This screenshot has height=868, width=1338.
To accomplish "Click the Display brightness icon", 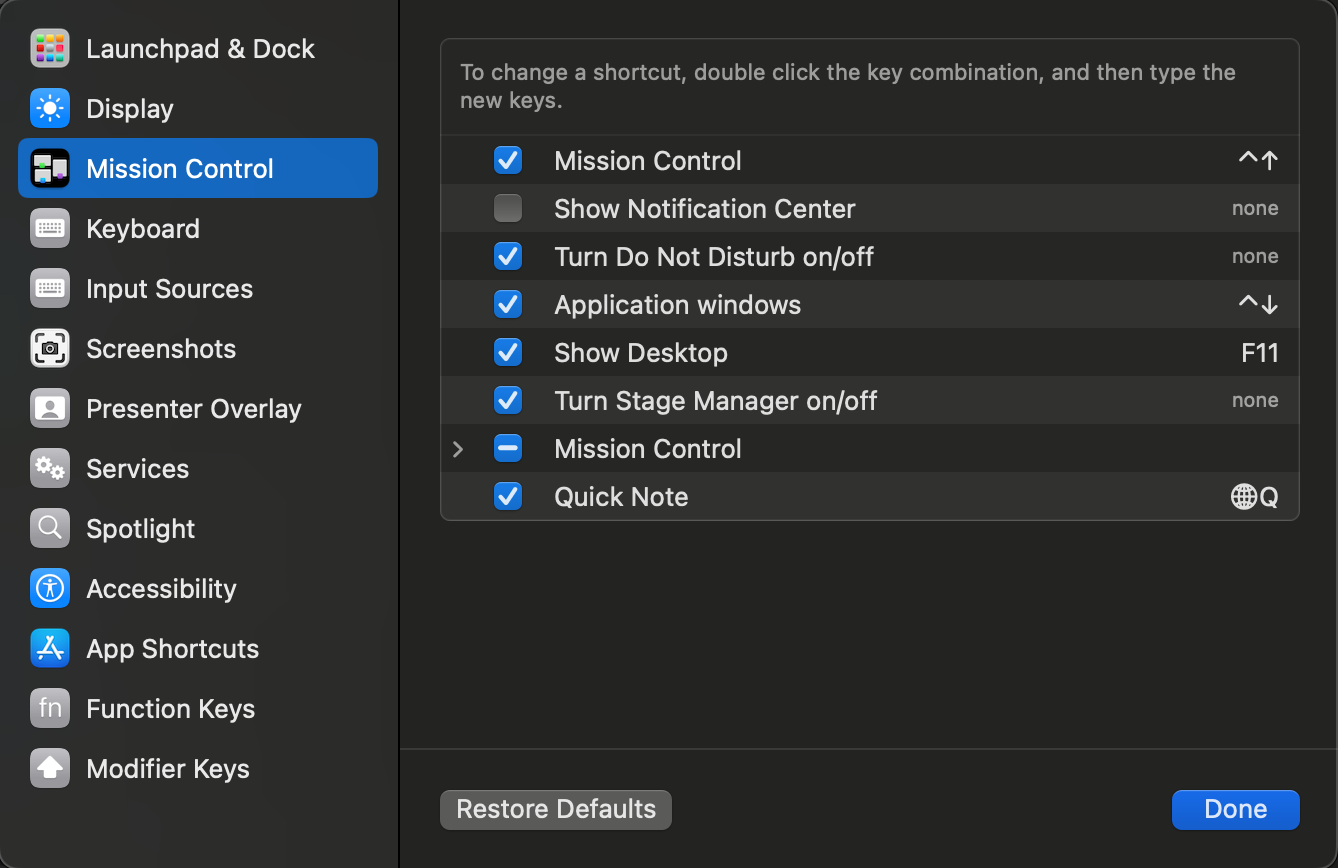I will pos(50,108).
